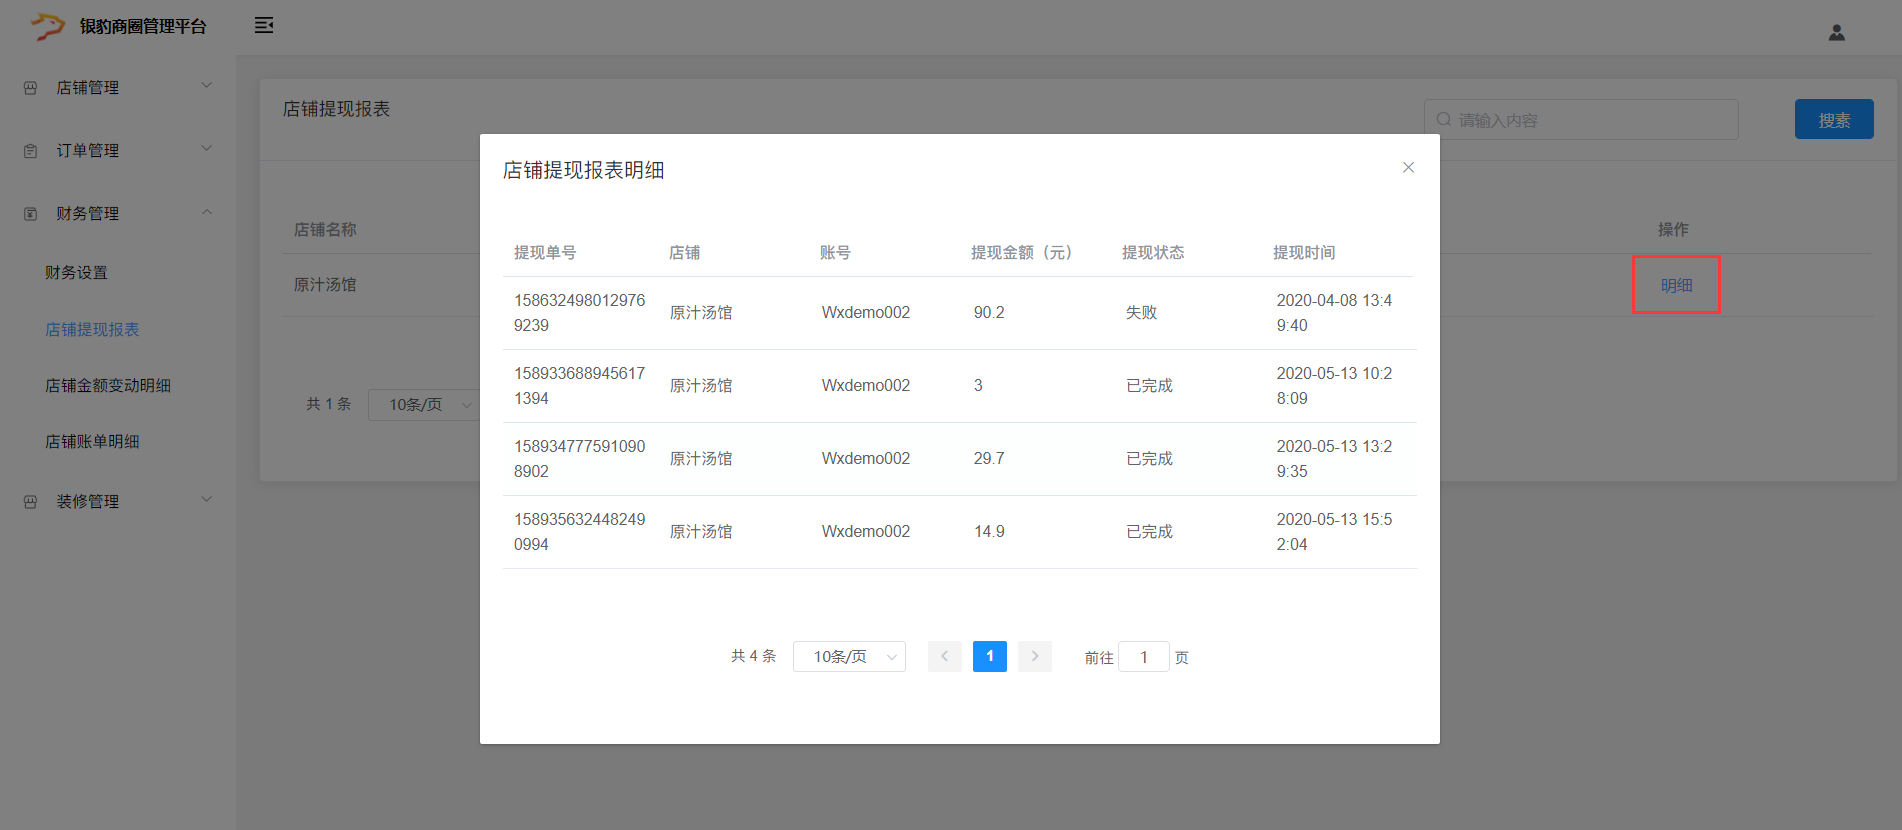Click the hamburger menu collapse icon
This screenshot has width=1902, height=830.
(264, 26)
